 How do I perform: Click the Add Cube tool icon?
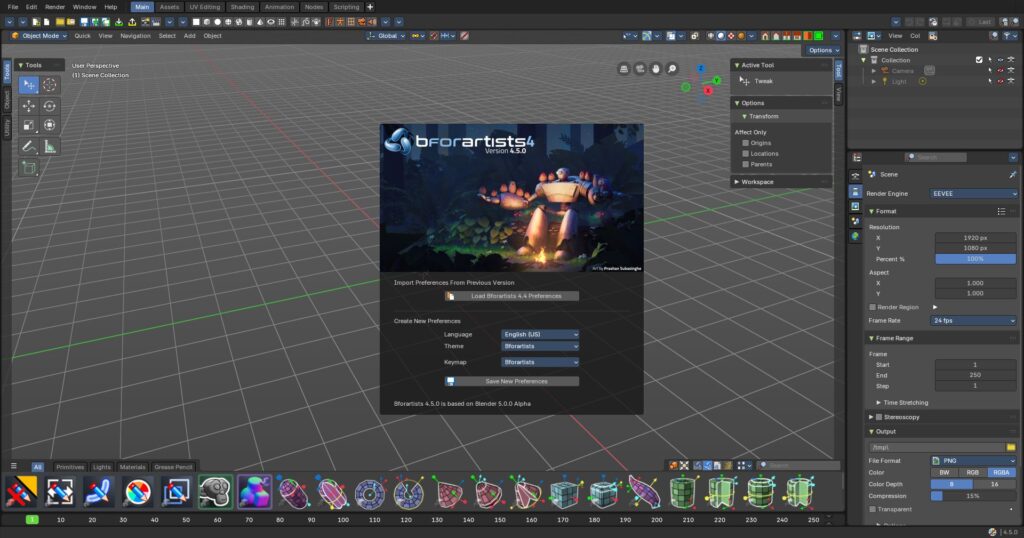coord(29,168)
